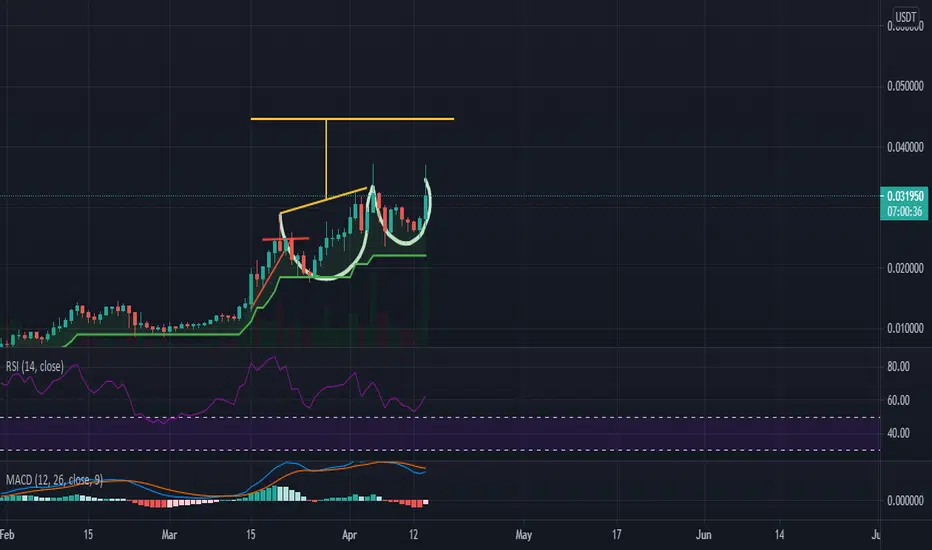Click the USDT currency label
932x550 pixels.
[906, 17]
